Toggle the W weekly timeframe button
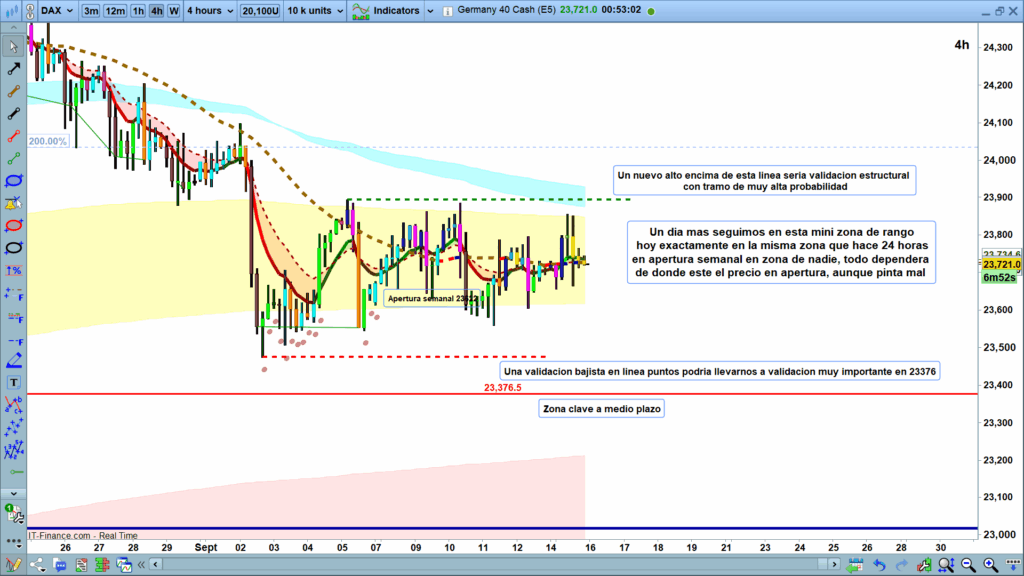 point(174,11)
